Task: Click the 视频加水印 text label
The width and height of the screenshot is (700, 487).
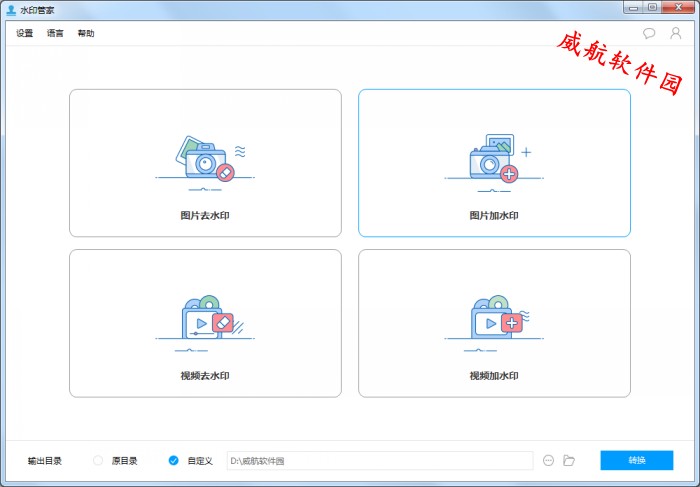Action: click(x=494, y=376)
